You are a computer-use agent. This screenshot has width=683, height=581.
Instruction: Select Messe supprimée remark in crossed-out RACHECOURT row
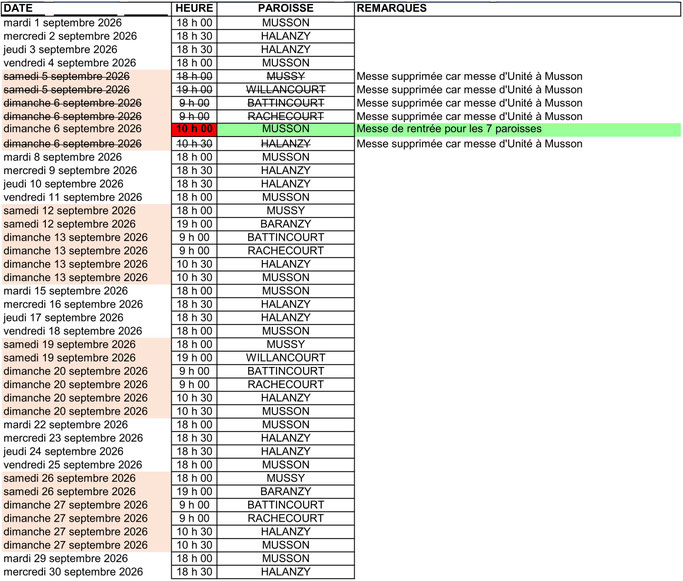click(470, 117)
